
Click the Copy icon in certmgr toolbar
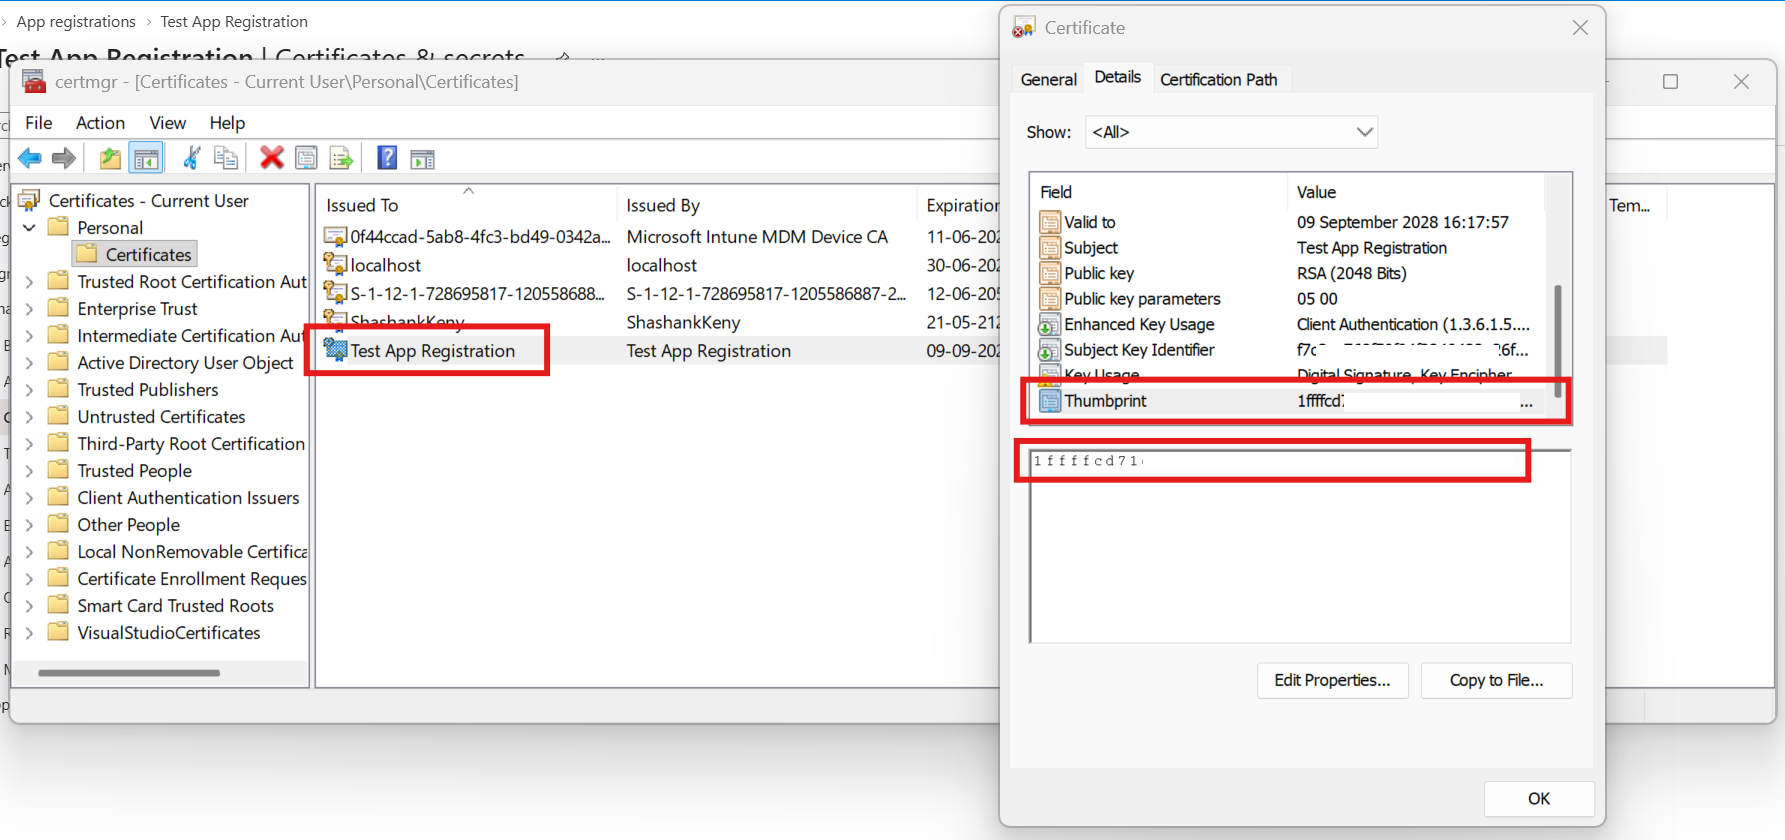[226, 158]
